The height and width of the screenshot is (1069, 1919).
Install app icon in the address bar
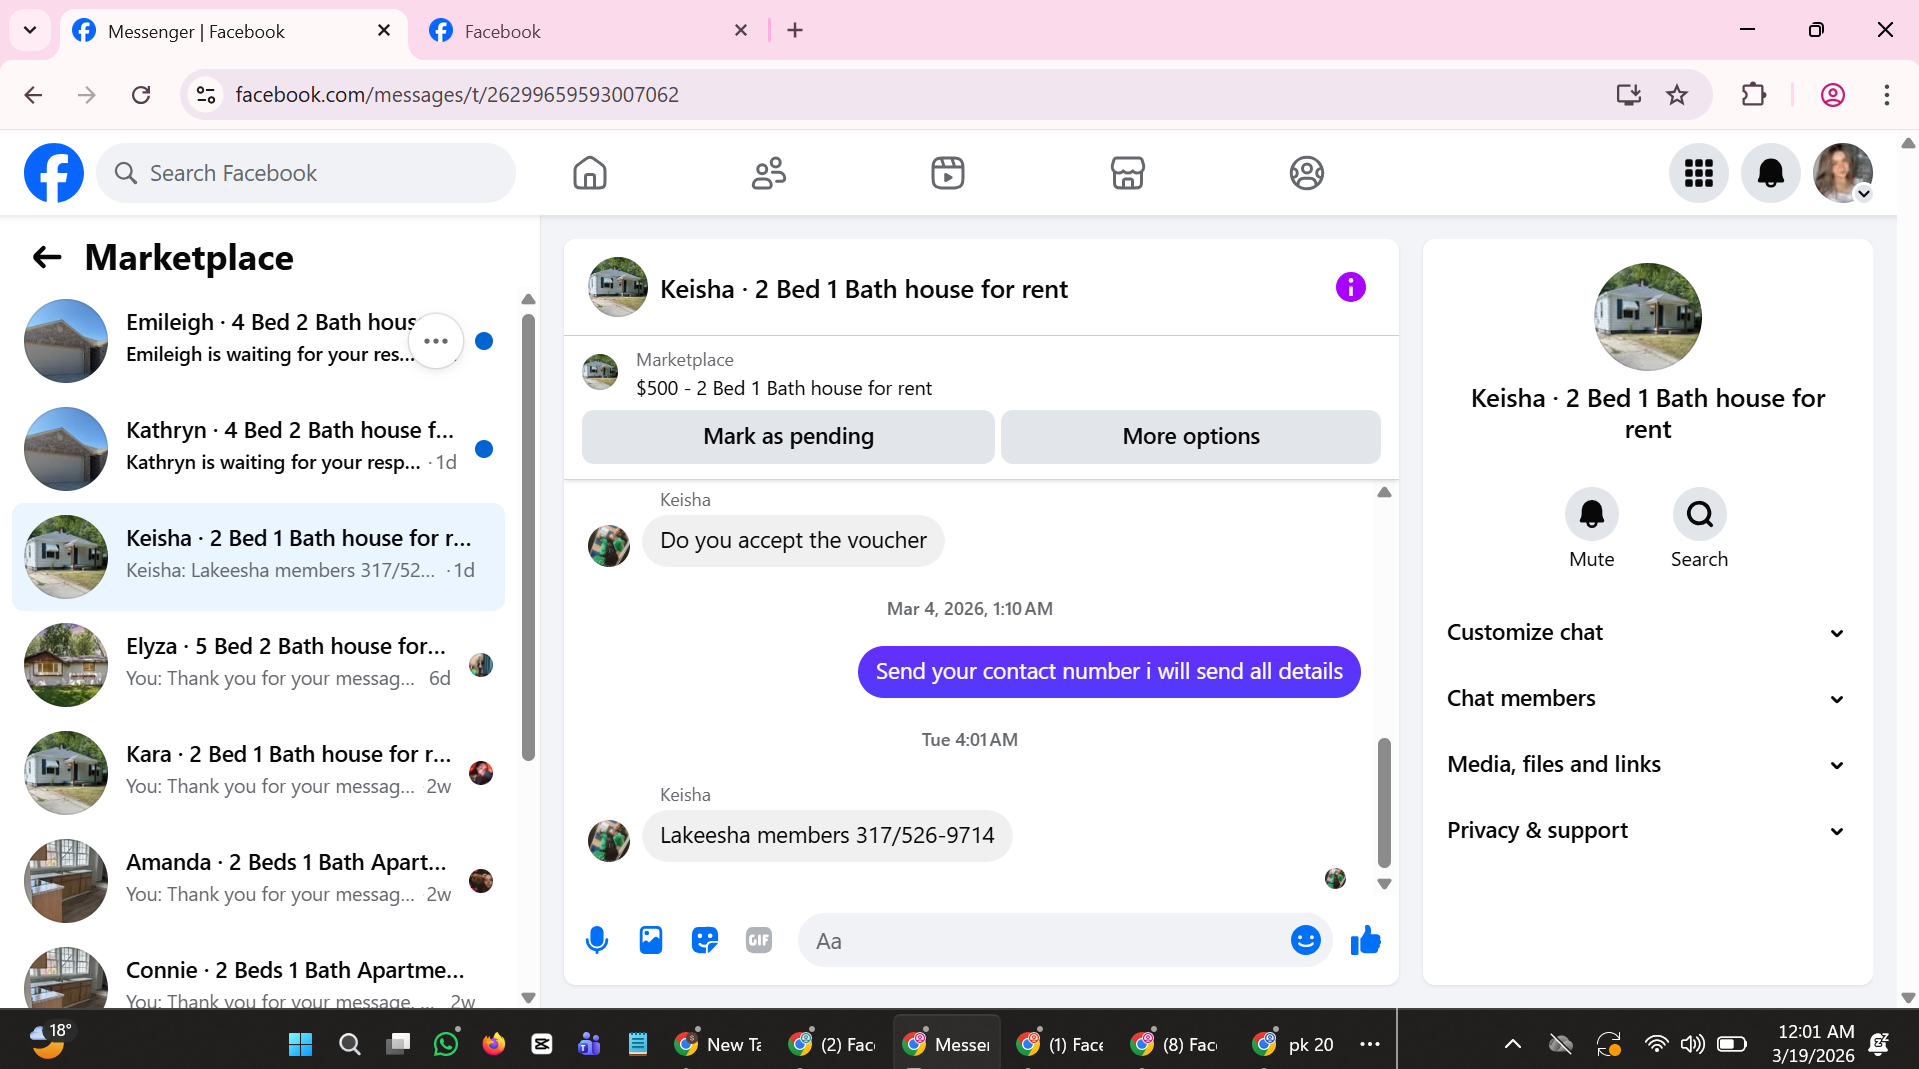(1628, 95)
